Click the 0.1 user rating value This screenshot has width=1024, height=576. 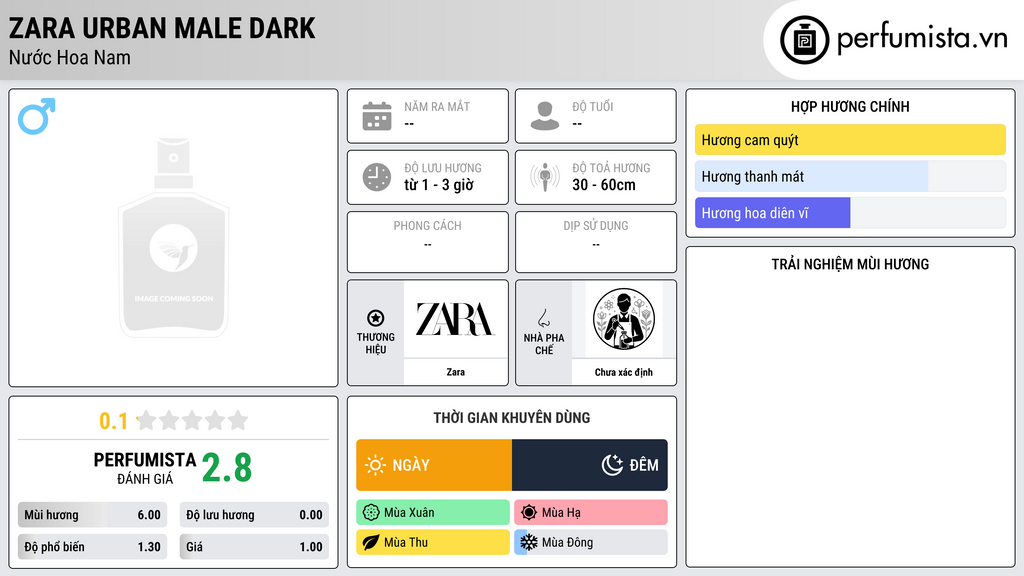point(113,421)
